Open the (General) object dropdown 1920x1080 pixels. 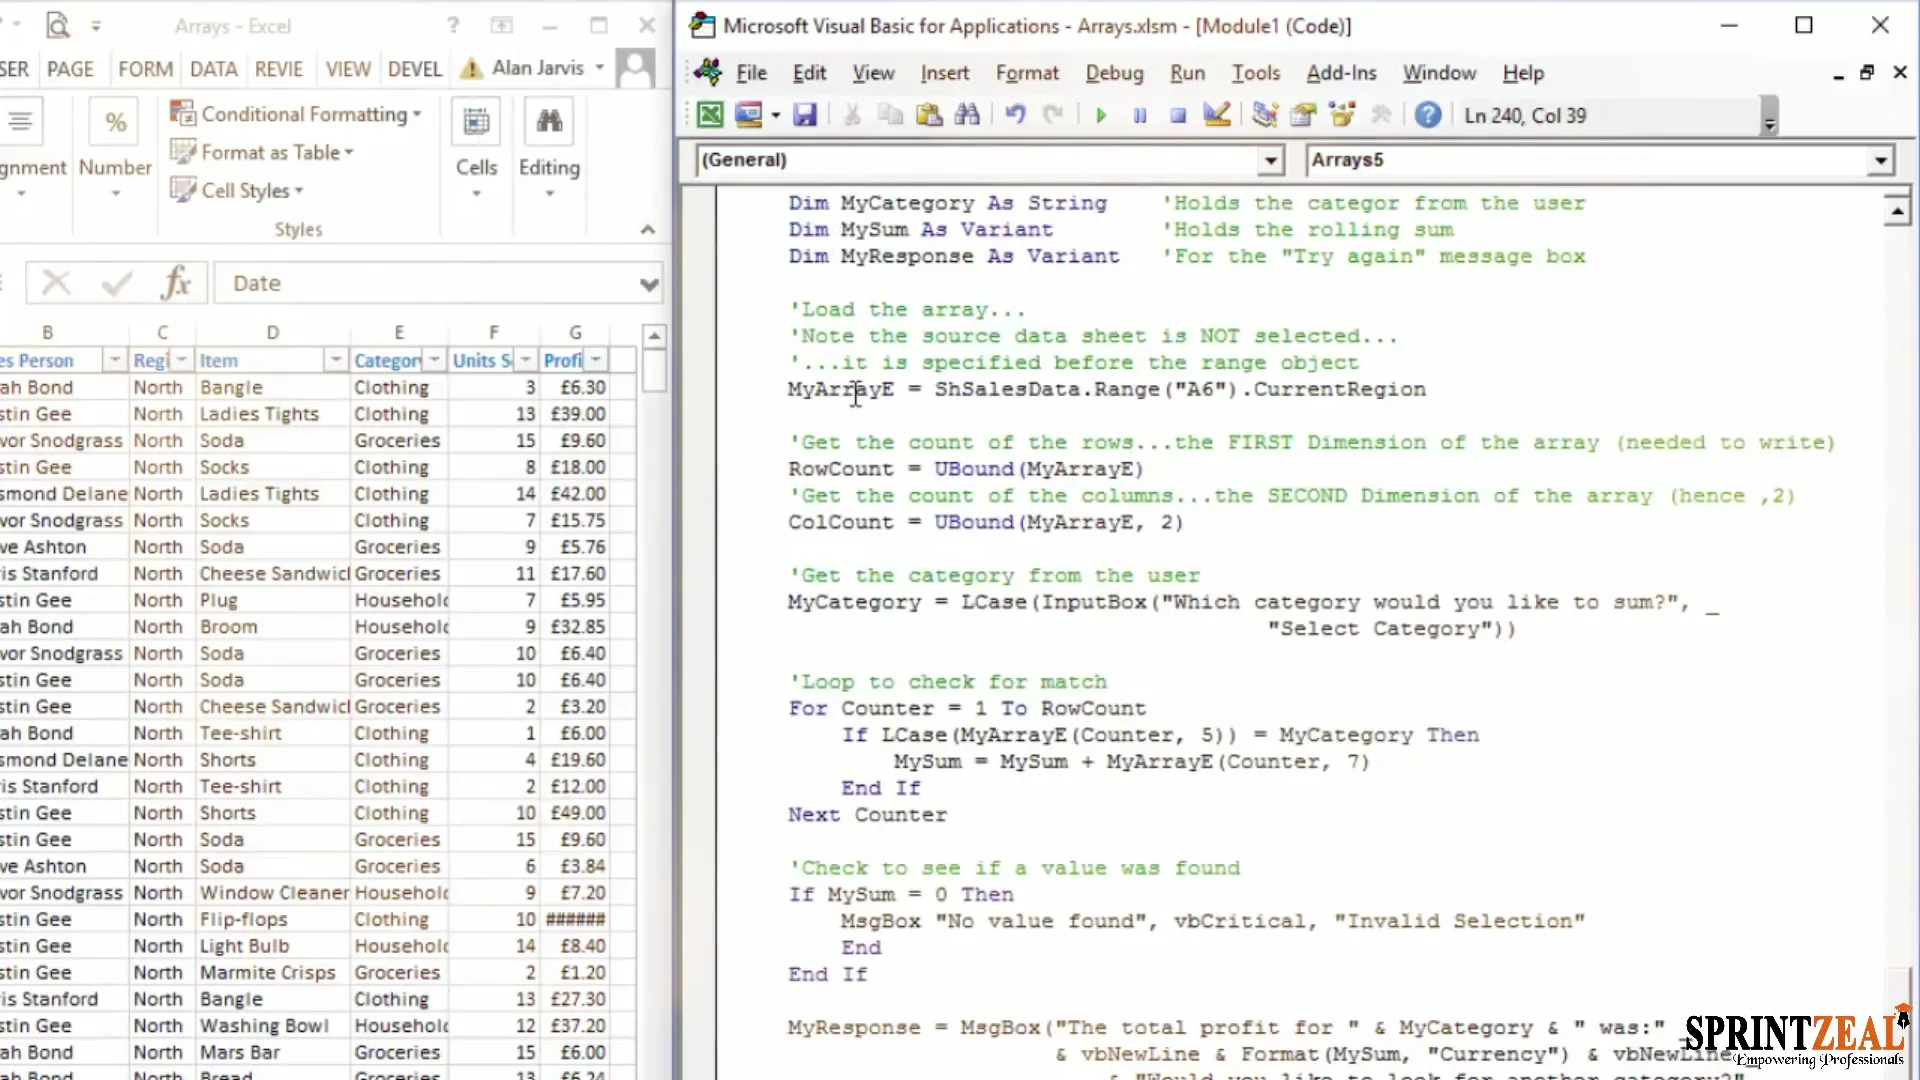1270,160
